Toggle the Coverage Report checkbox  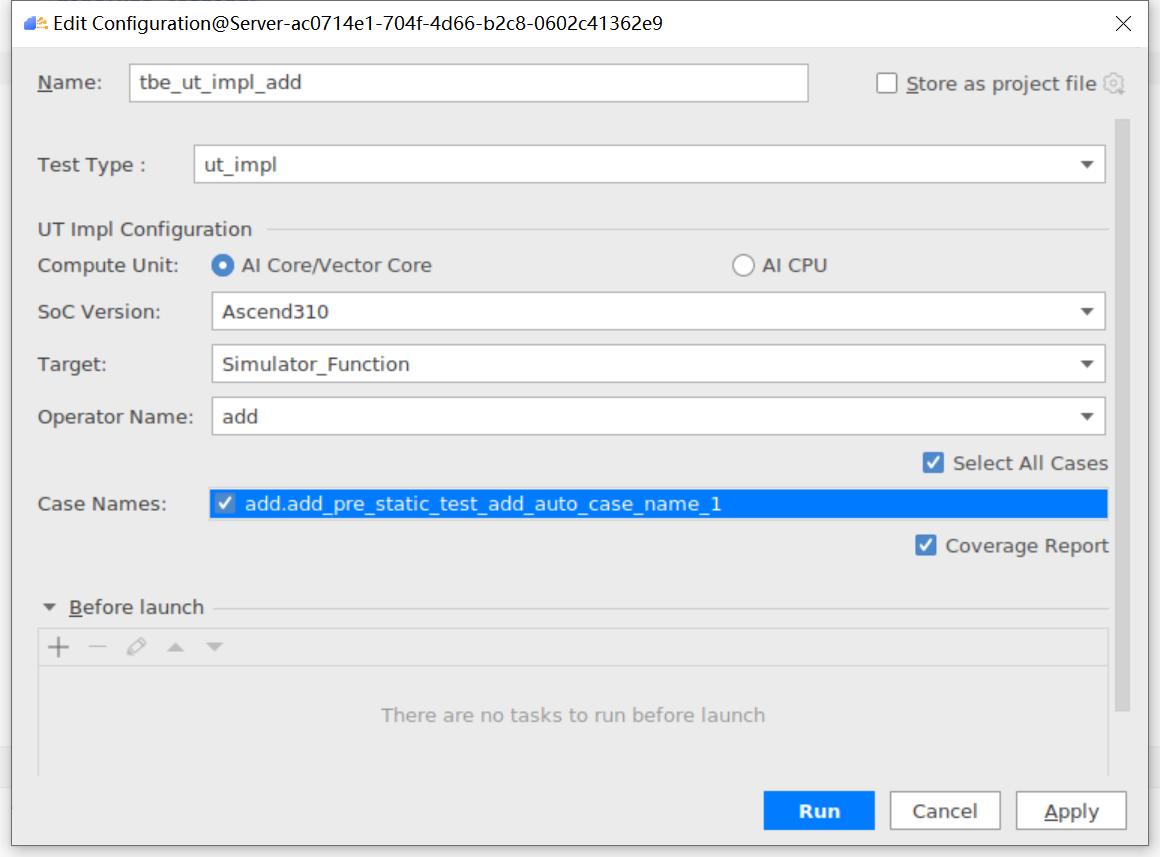click(x=925, y=545)
